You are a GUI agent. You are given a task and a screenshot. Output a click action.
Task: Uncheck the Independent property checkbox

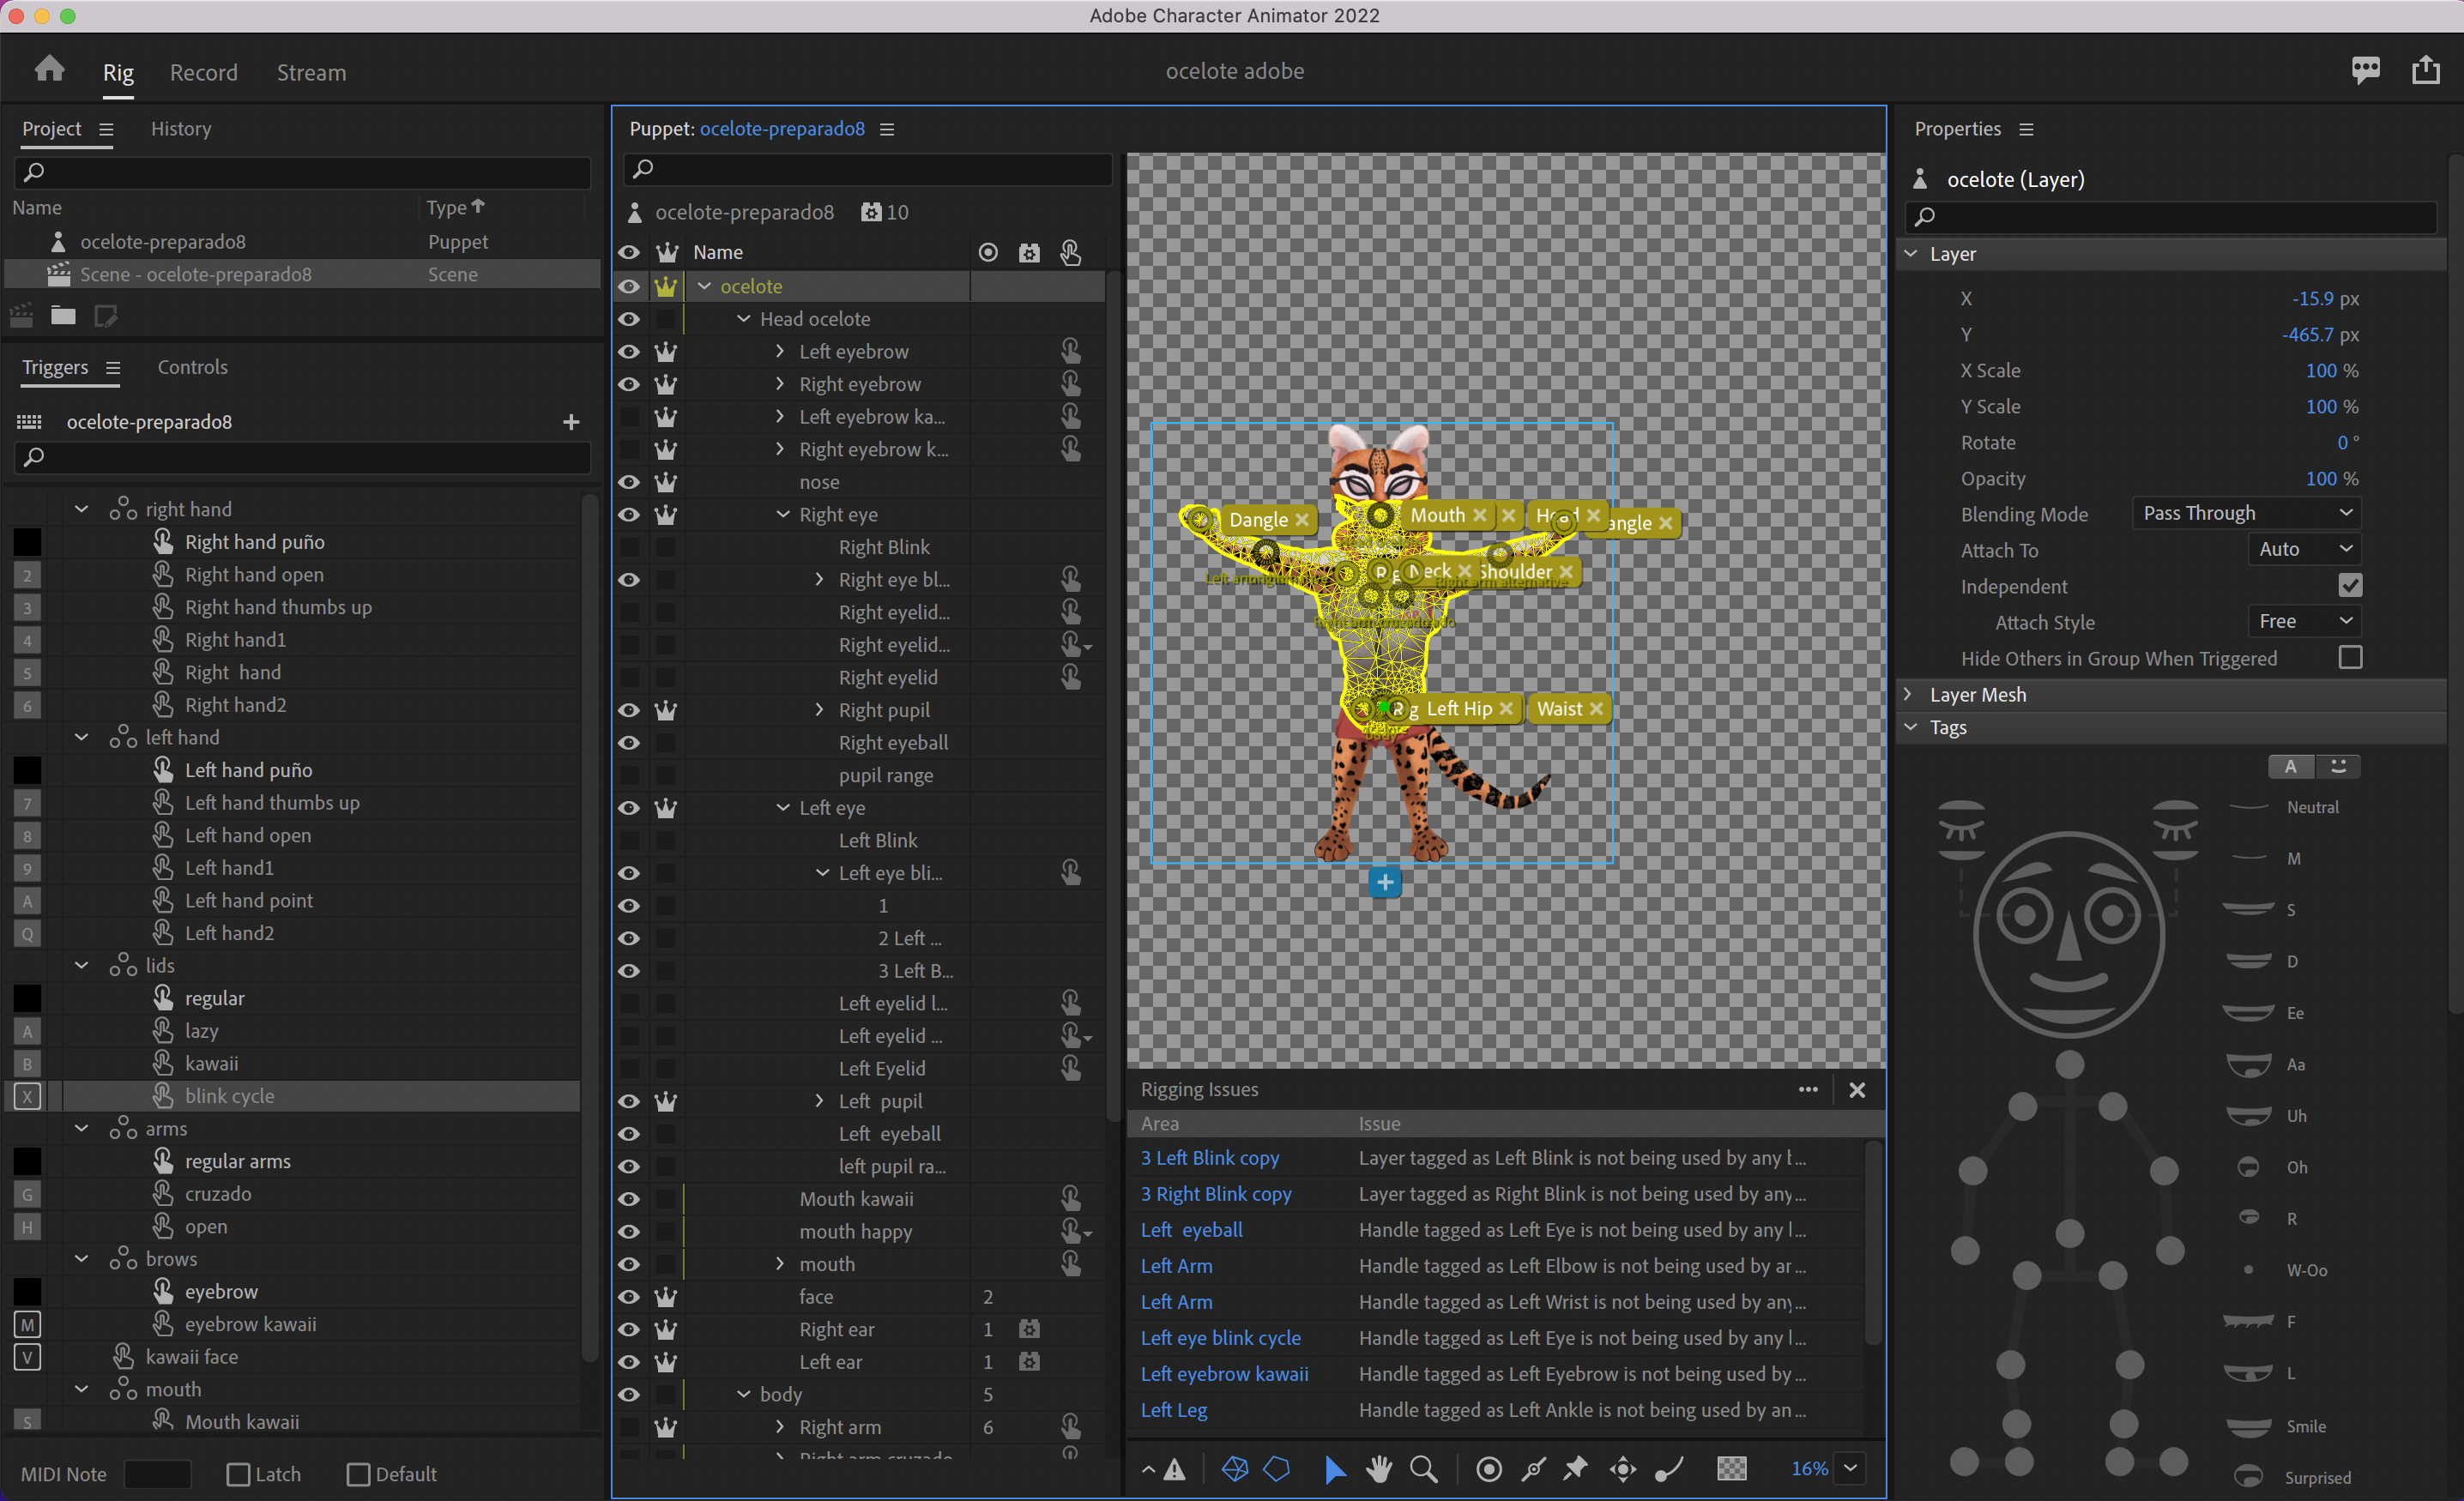pos(2350,586)
